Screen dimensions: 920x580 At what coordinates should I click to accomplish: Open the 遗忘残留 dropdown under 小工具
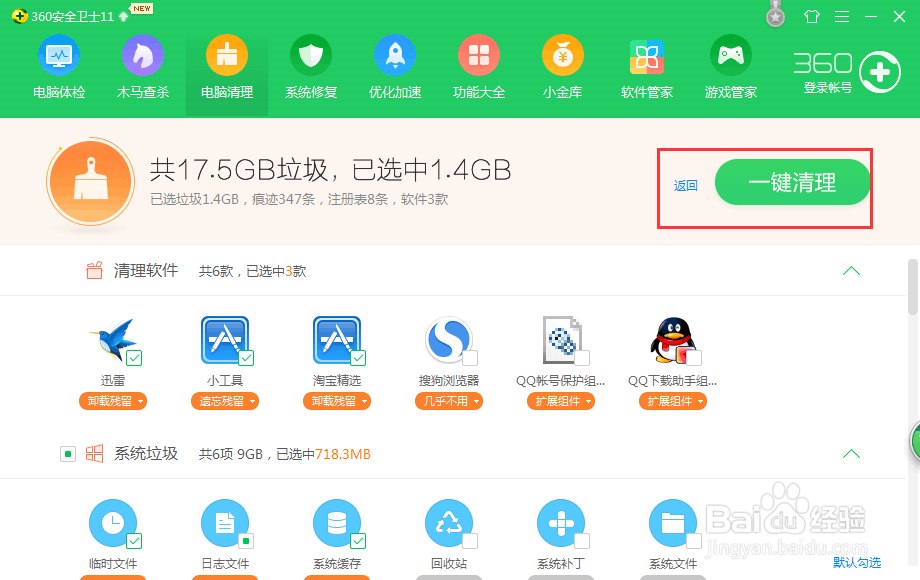point(225,401)
